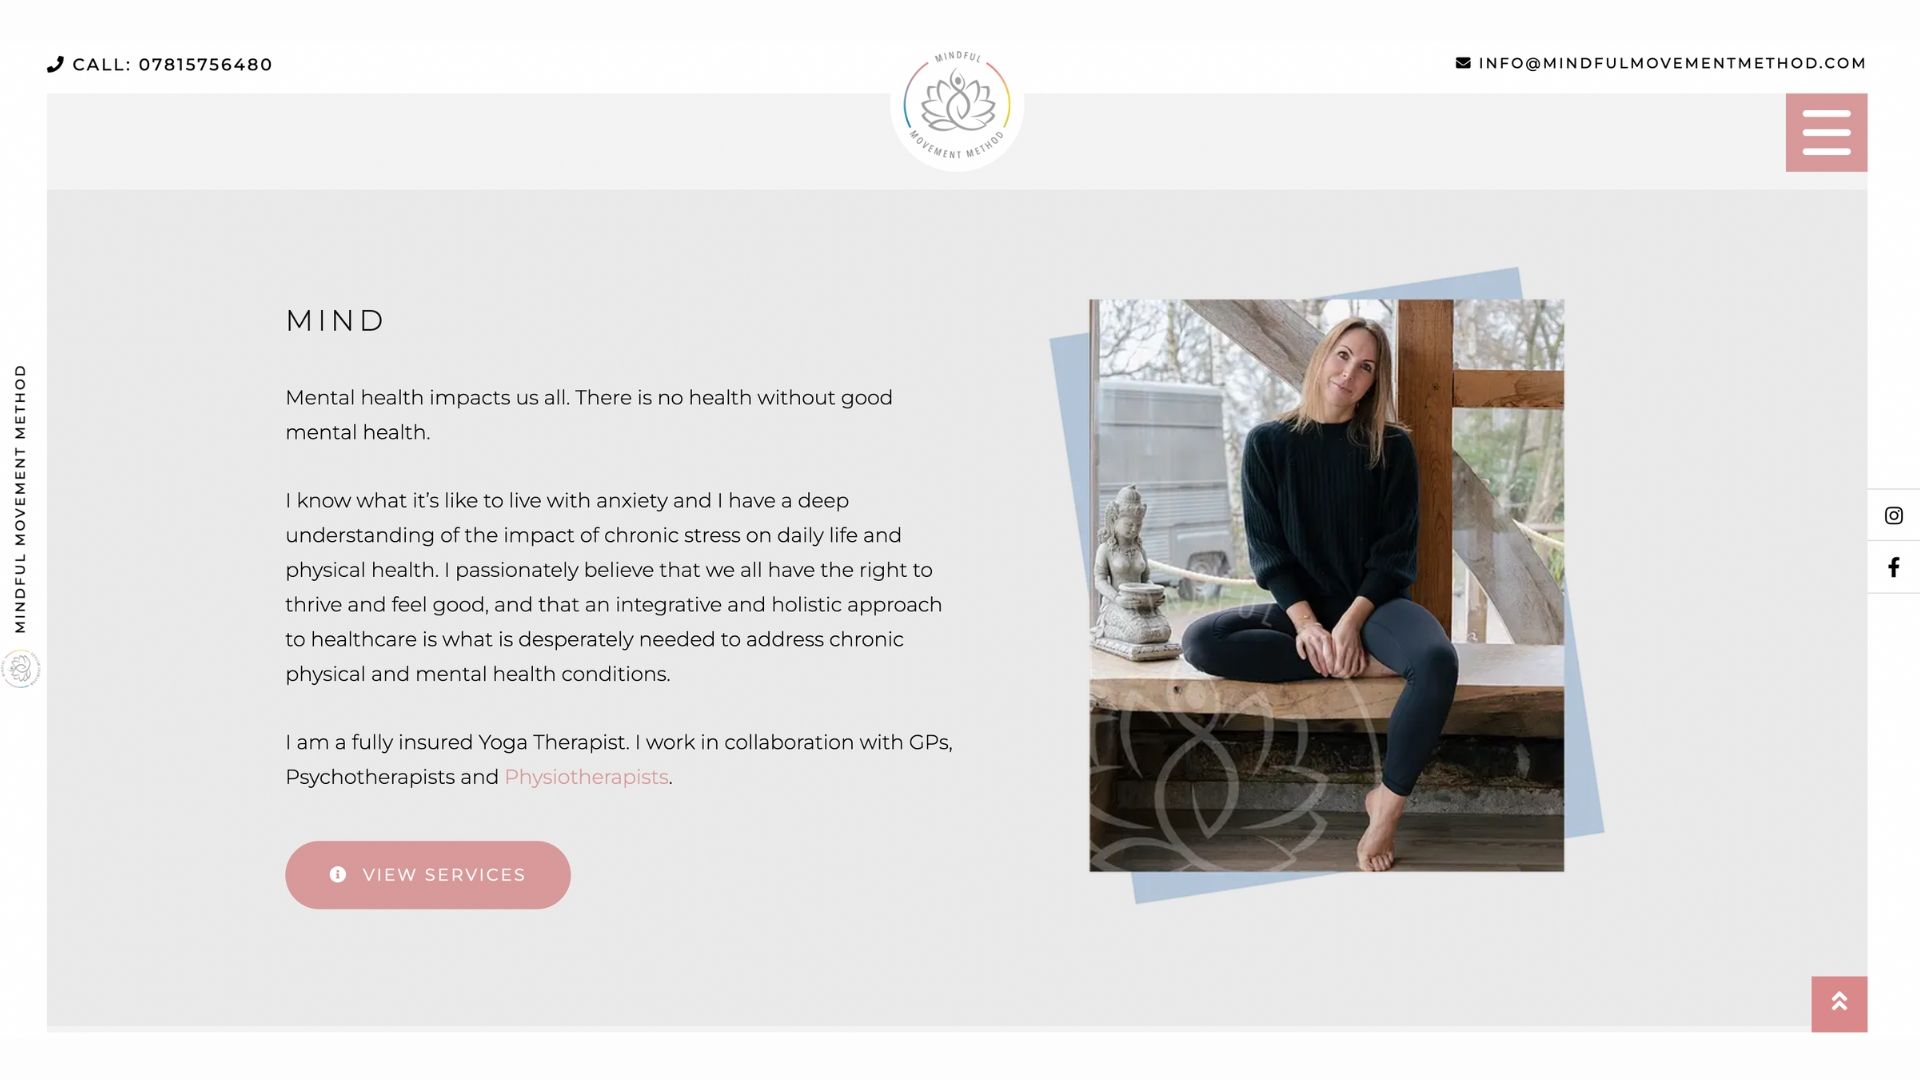The height and width of the screenshot is (1080, 1920).
Task: Visit the Instagram profile icon
Action: click(1893, 515)
